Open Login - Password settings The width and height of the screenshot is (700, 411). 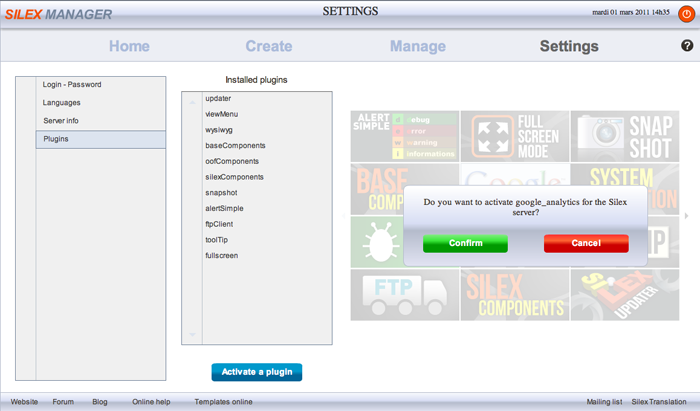point(101,84)
